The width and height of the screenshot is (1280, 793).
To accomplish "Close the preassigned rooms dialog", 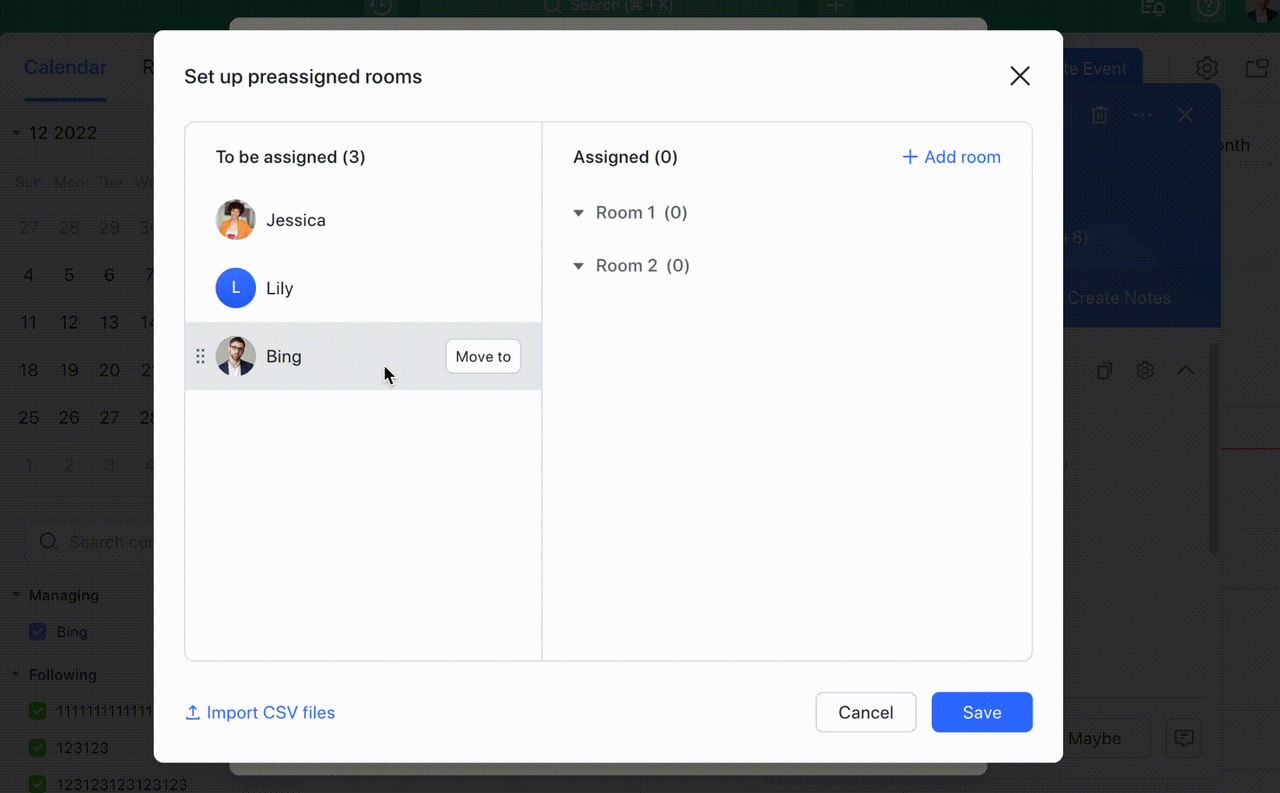I will point(1019,76).
